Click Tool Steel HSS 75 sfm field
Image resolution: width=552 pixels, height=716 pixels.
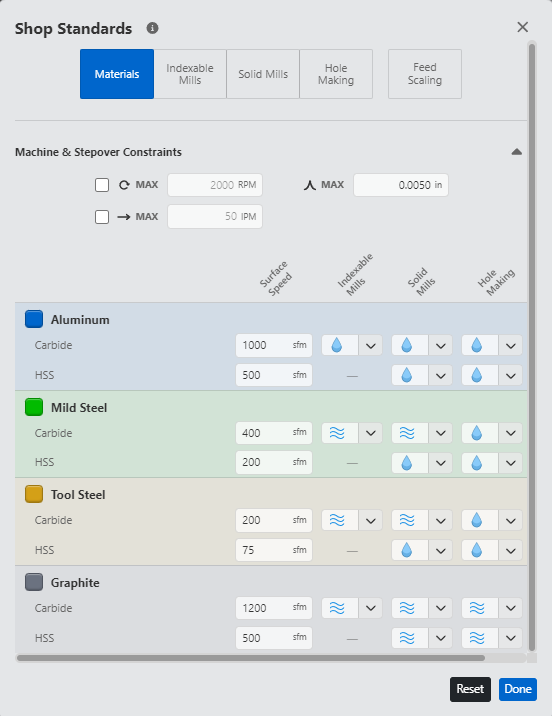coord(274,550)
